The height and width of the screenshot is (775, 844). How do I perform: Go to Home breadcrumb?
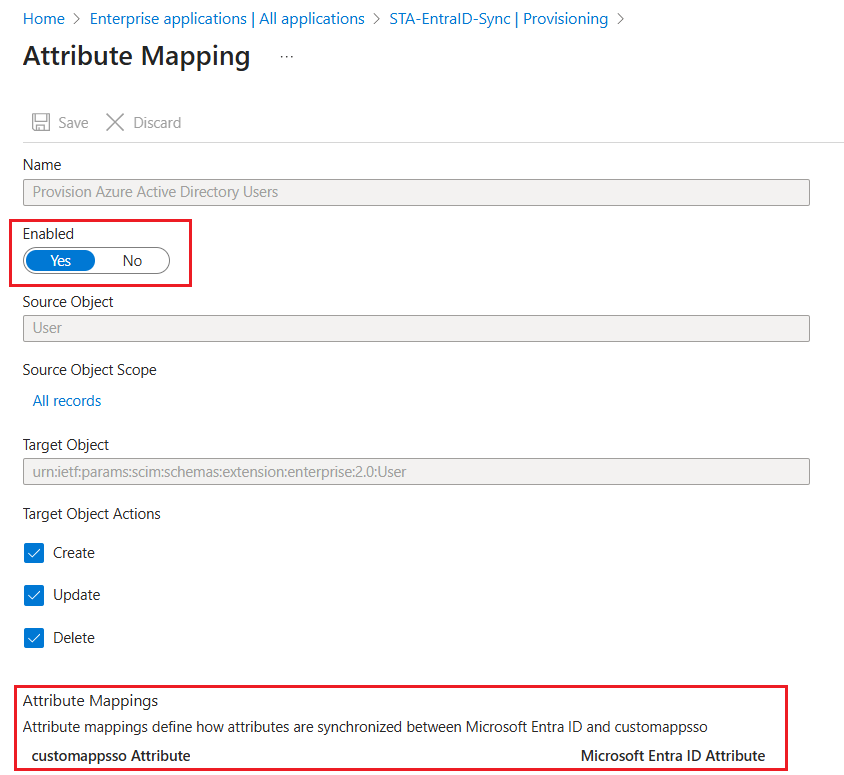tap(43, 19)
